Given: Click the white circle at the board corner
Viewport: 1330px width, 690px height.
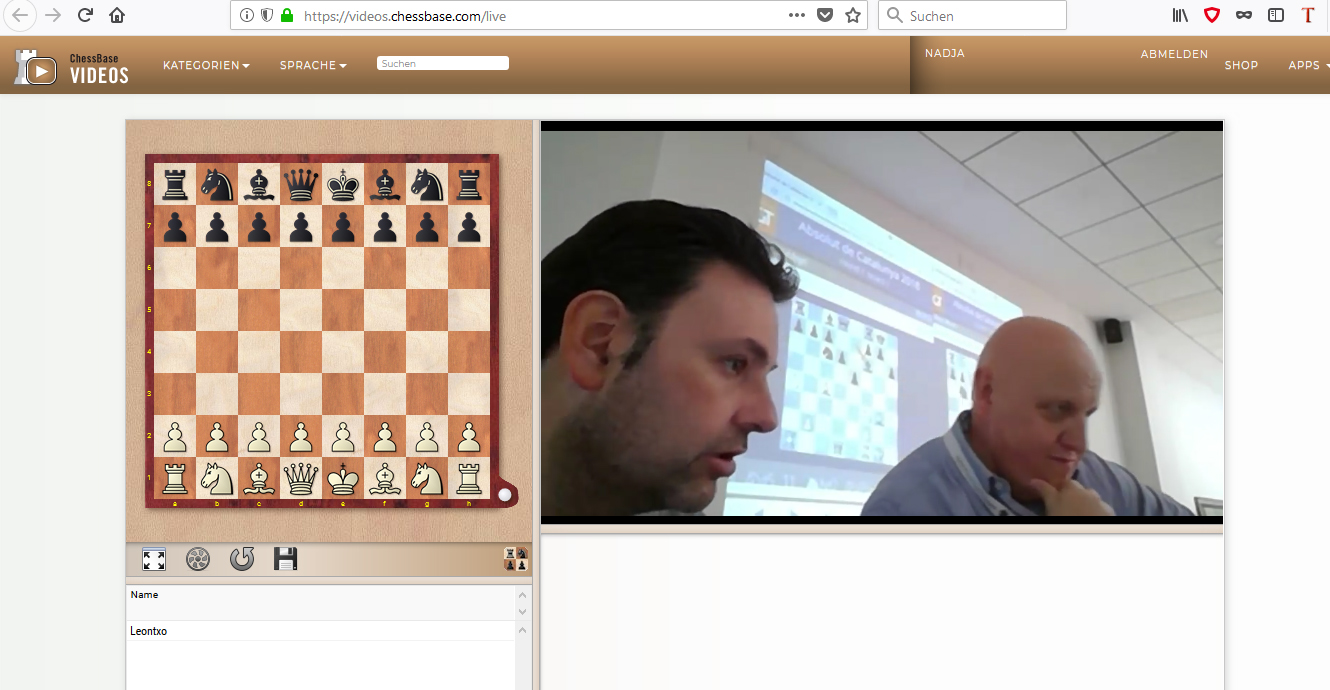Looking at the screenshot, I should (505, 493).
